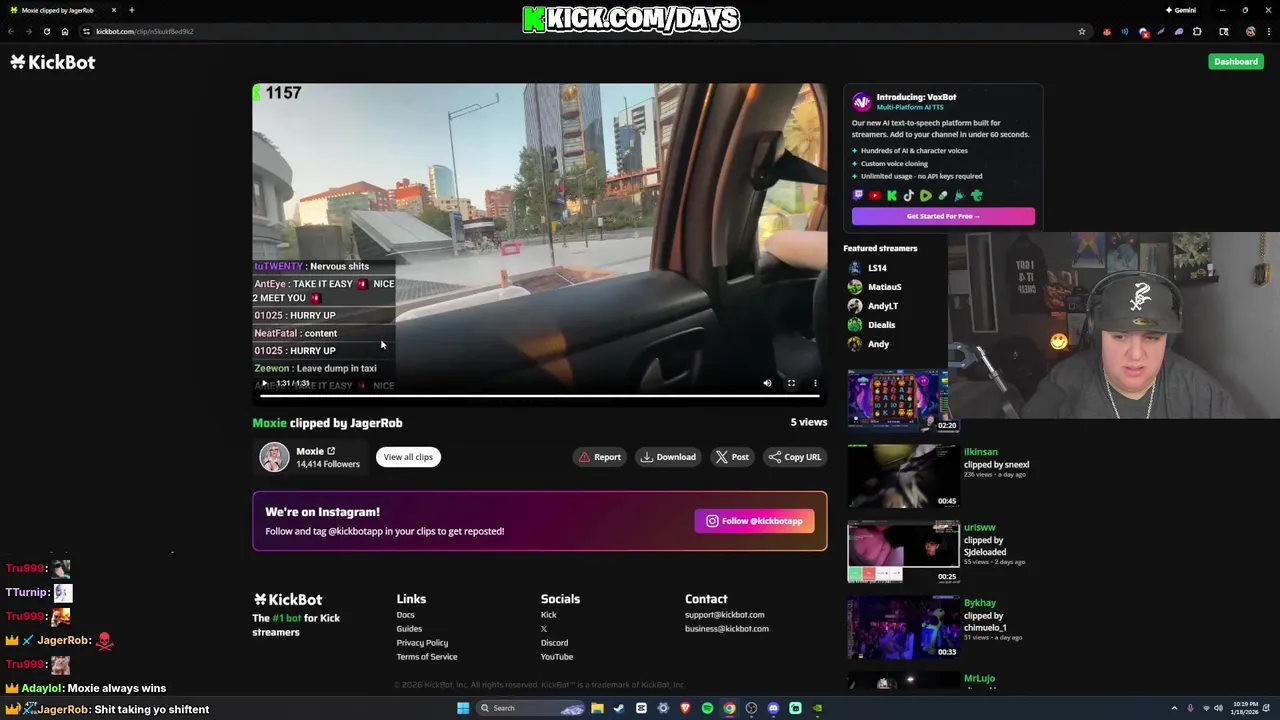Screen dimensions: 1280x720
Task: Open the Dashboard button
Action: (1235, 62)
